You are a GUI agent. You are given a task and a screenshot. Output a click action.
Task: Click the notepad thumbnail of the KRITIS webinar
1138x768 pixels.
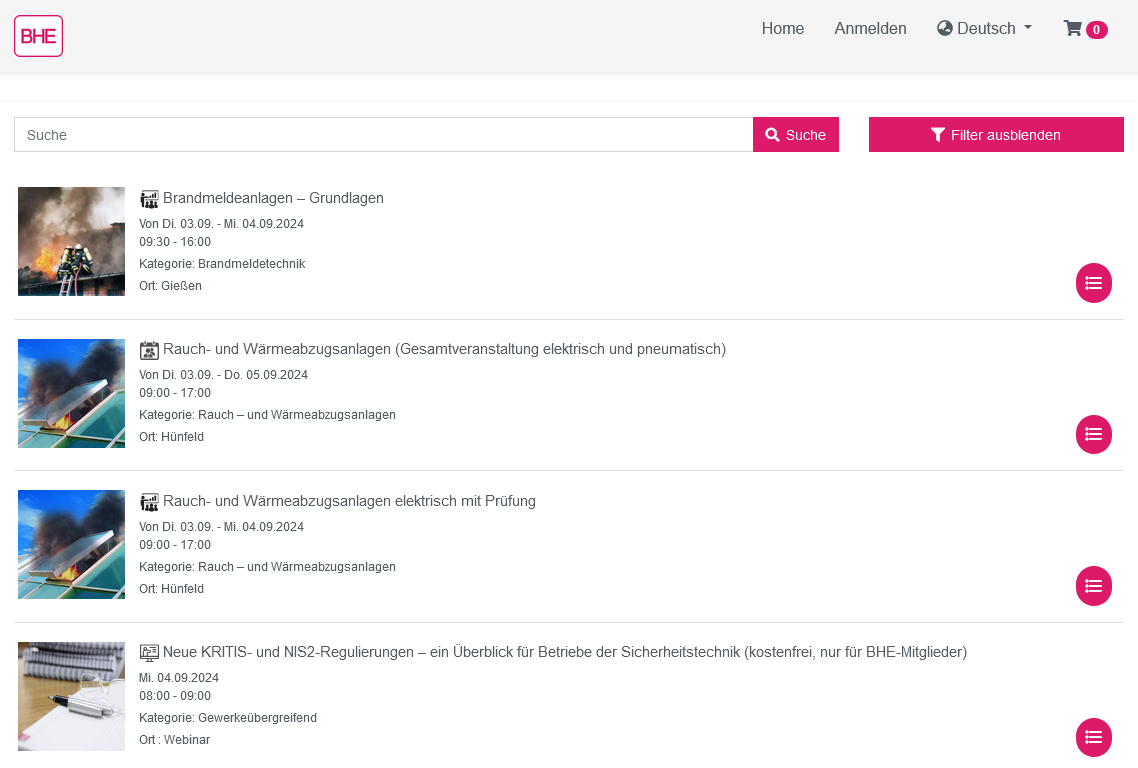71,696
